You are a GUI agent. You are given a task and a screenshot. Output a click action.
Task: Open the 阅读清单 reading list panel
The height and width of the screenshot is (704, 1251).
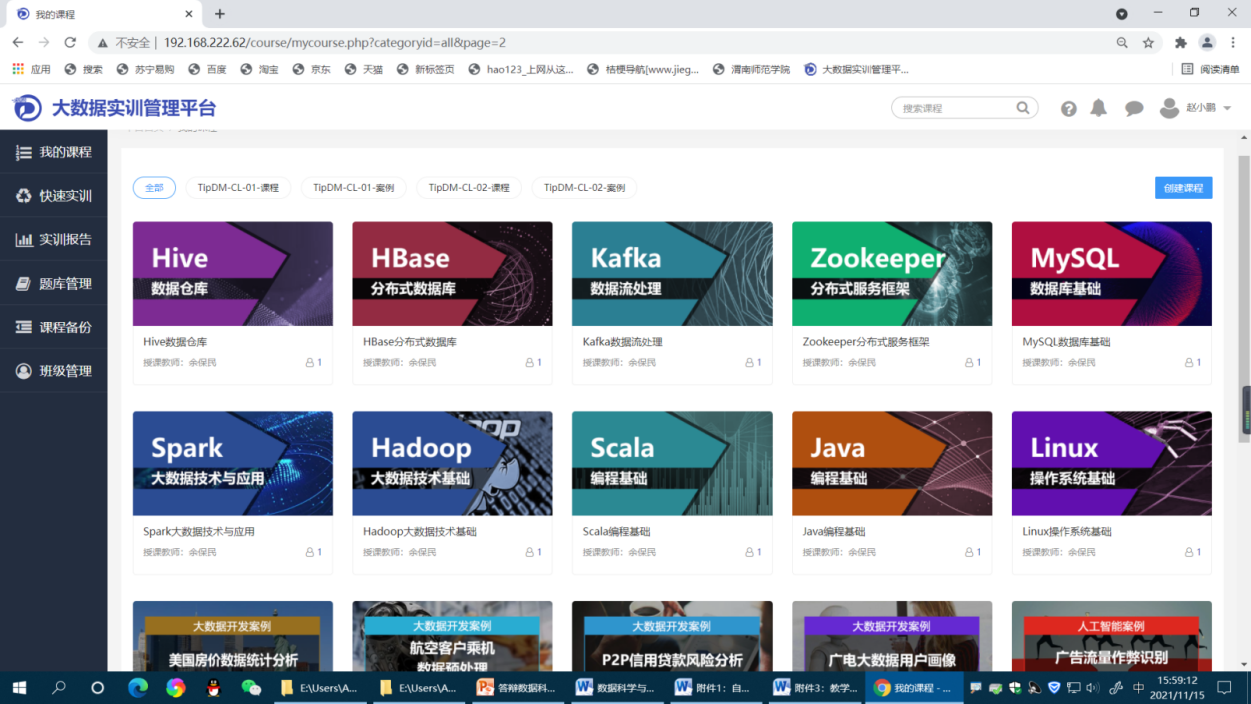point(1210,69)
